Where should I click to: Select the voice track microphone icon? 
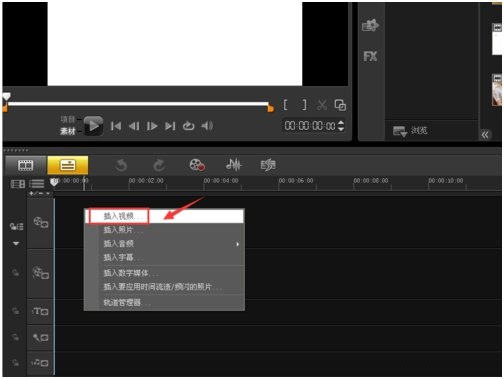point(40,337)
